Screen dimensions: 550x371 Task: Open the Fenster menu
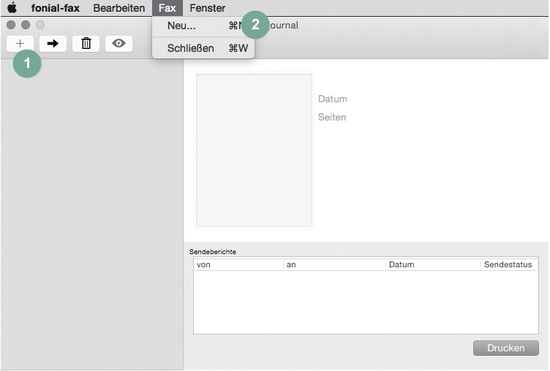tap(207, 8)
